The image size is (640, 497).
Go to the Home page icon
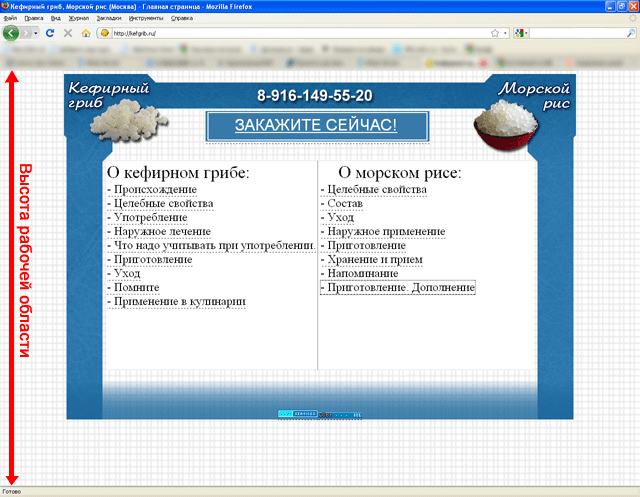pos(85,33)
